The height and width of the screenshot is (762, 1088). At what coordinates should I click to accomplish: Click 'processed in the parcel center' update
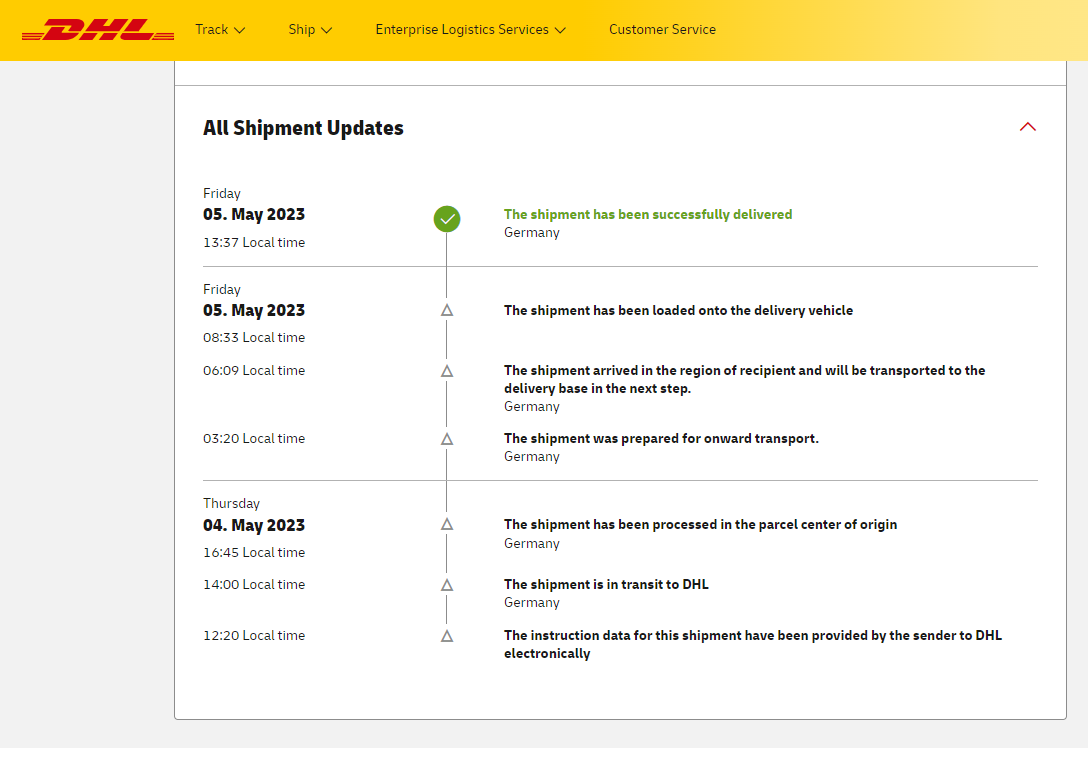tap(700, 524)
